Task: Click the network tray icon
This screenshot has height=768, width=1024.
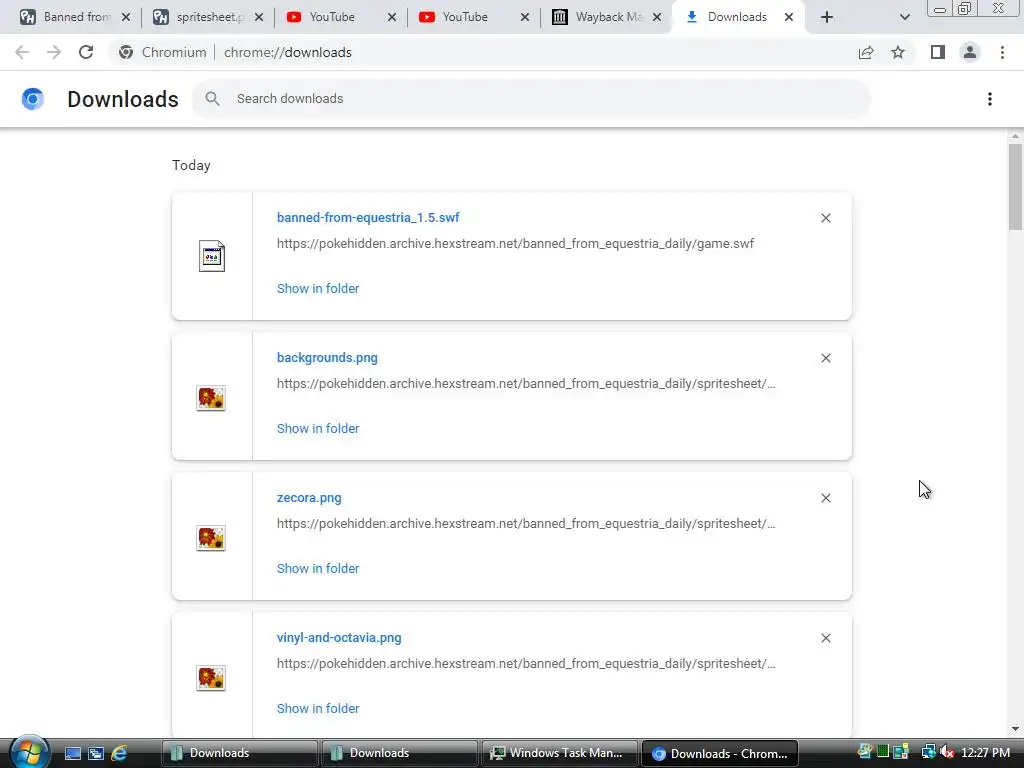Action: tap(928, 753)
